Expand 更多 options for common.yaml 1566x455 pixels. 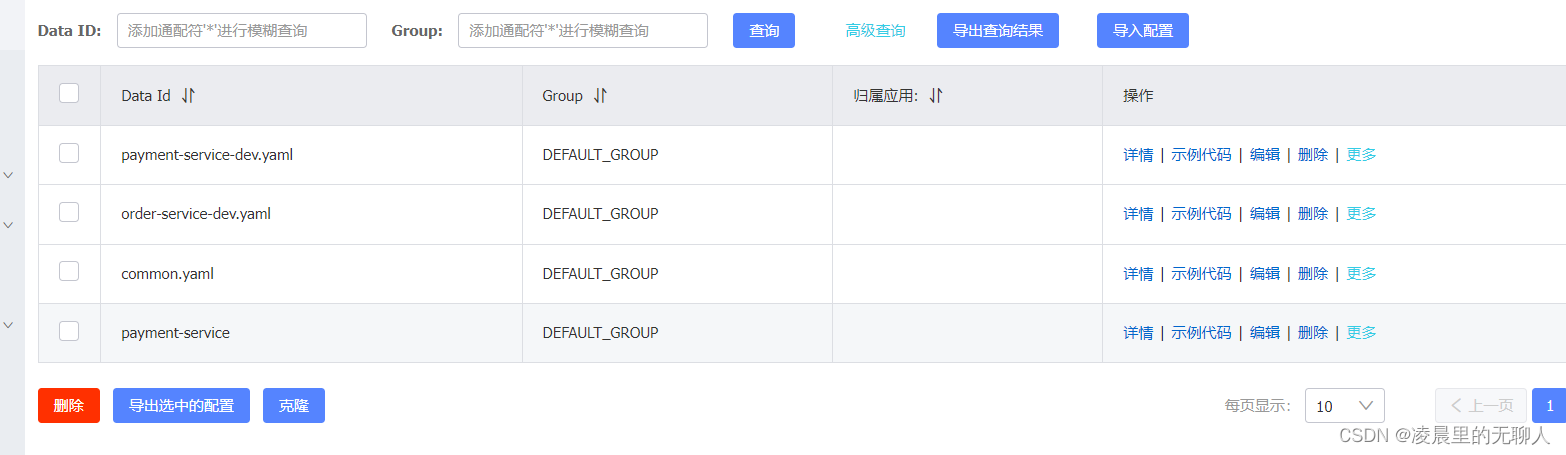(x=1361, y=274)
